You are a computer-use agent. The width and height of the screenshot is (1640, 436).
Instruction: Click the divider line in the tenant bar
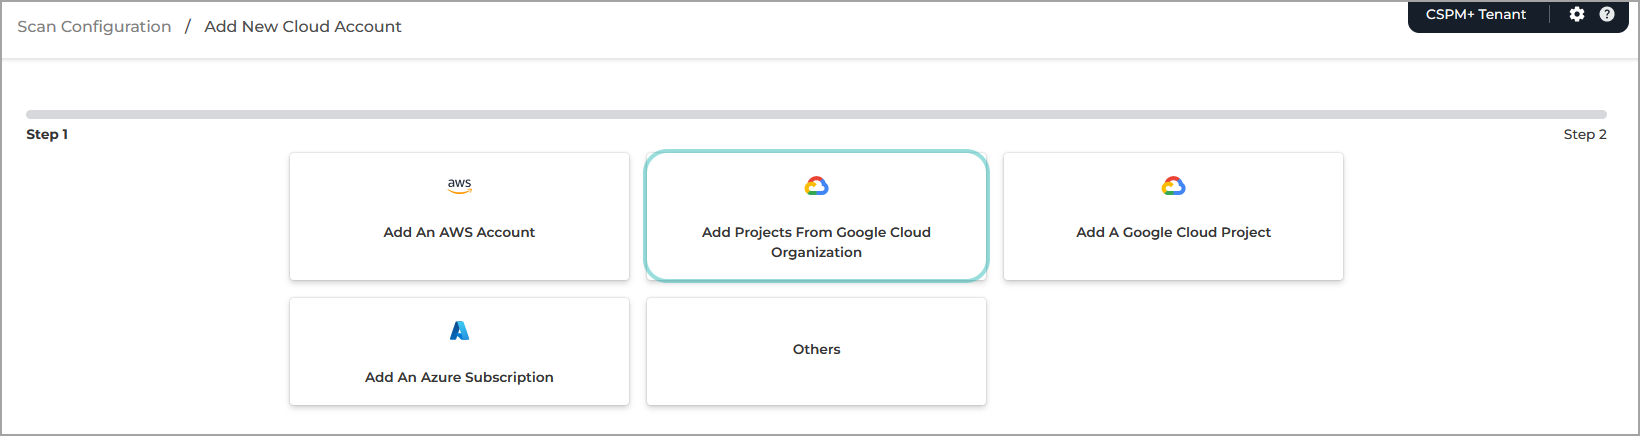(1550, 14)
